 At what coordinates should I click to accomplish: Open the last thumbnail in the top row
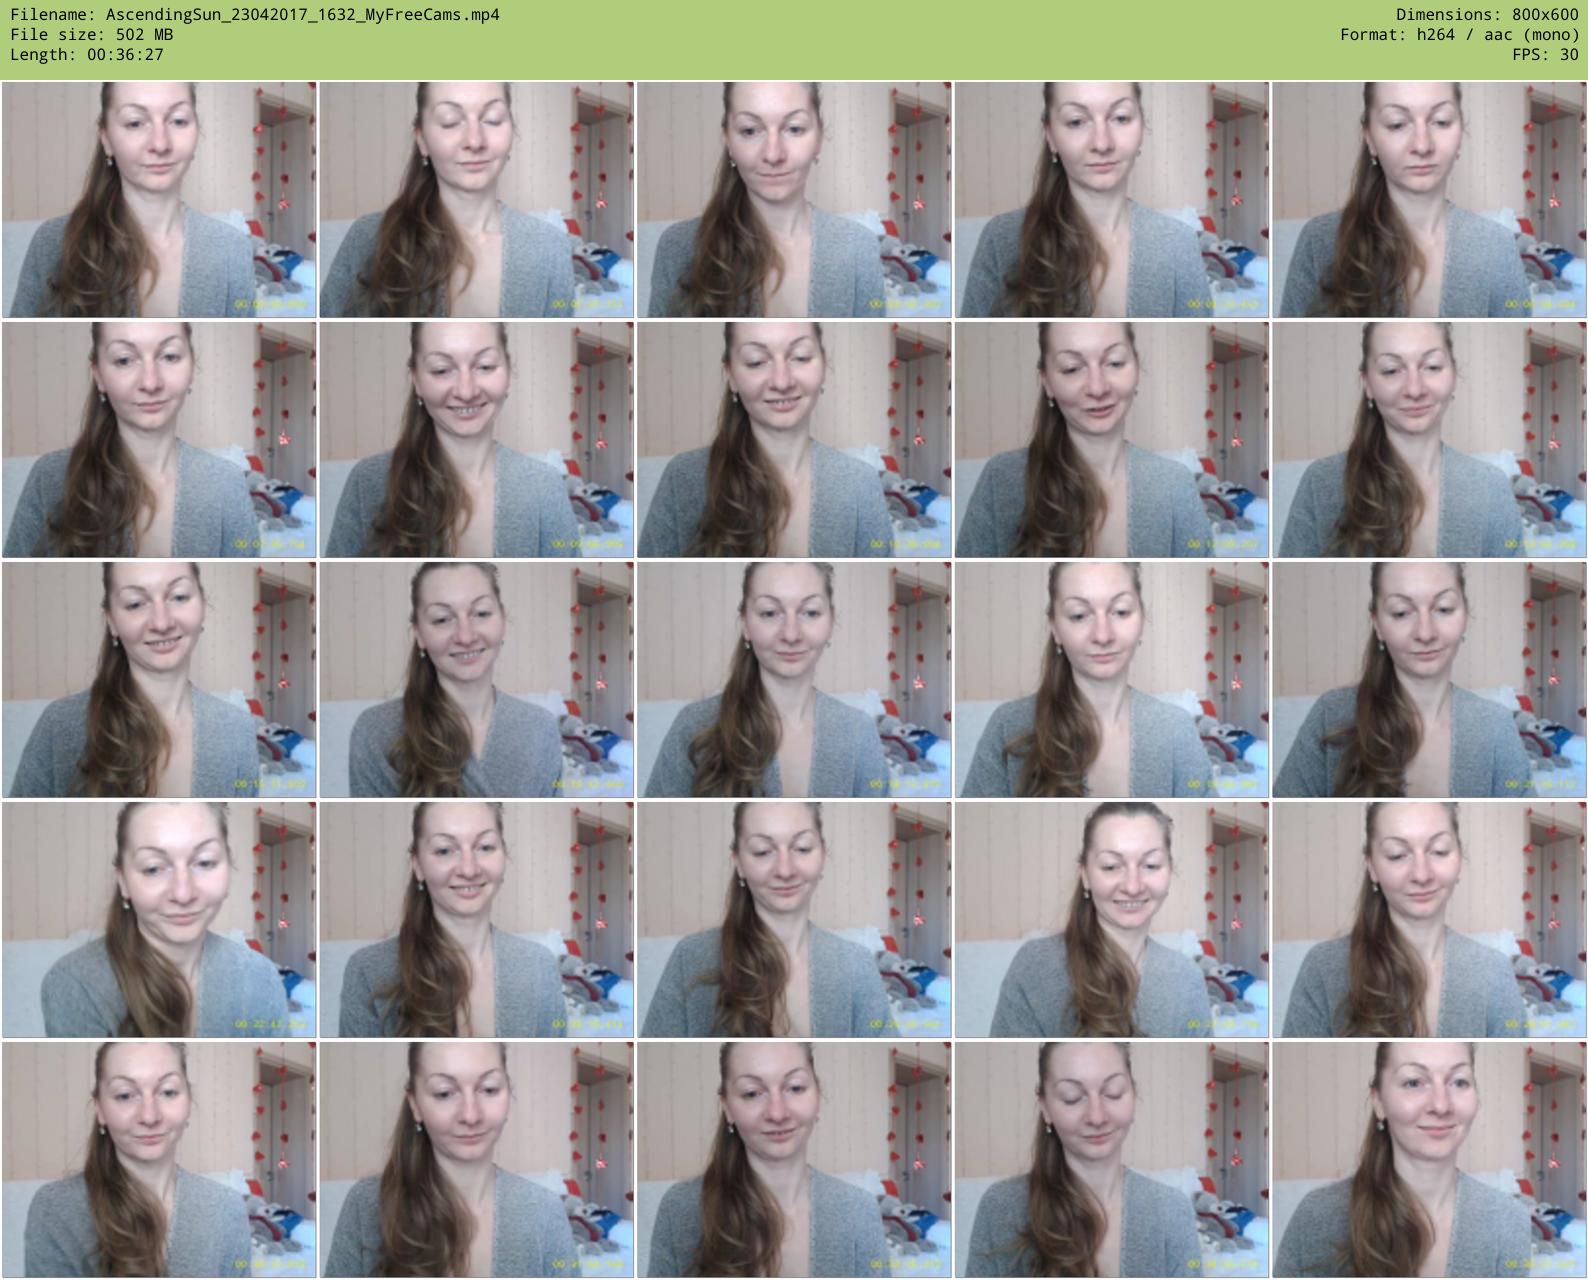(x=1429, y=200)
